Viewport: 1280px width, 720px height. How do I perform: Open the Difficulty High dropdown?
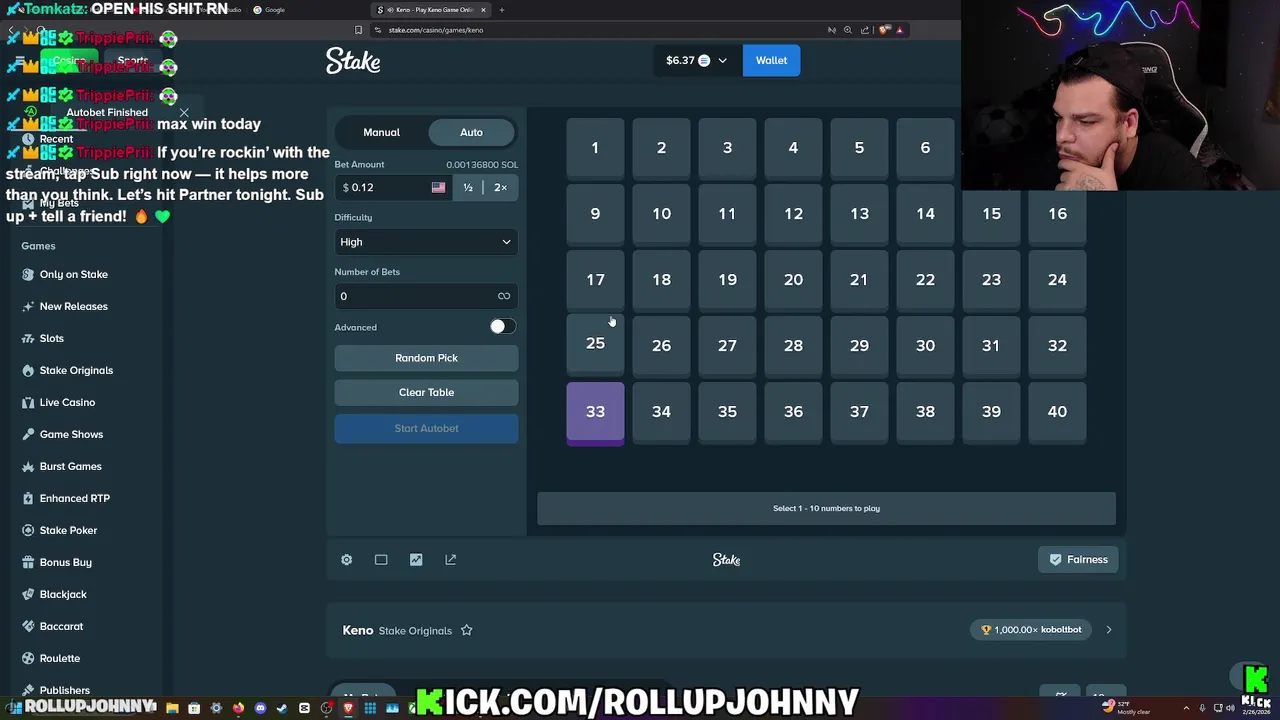click(x=426, y=242)
